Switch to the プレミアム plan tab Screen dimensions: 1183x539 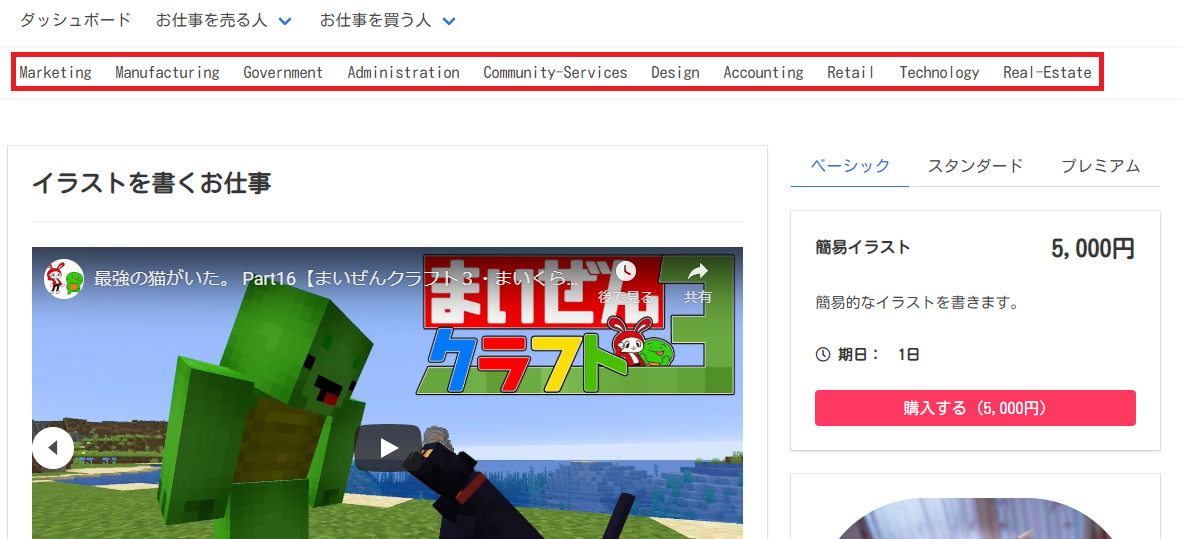pyautogui.click(x=1101, y=166)
